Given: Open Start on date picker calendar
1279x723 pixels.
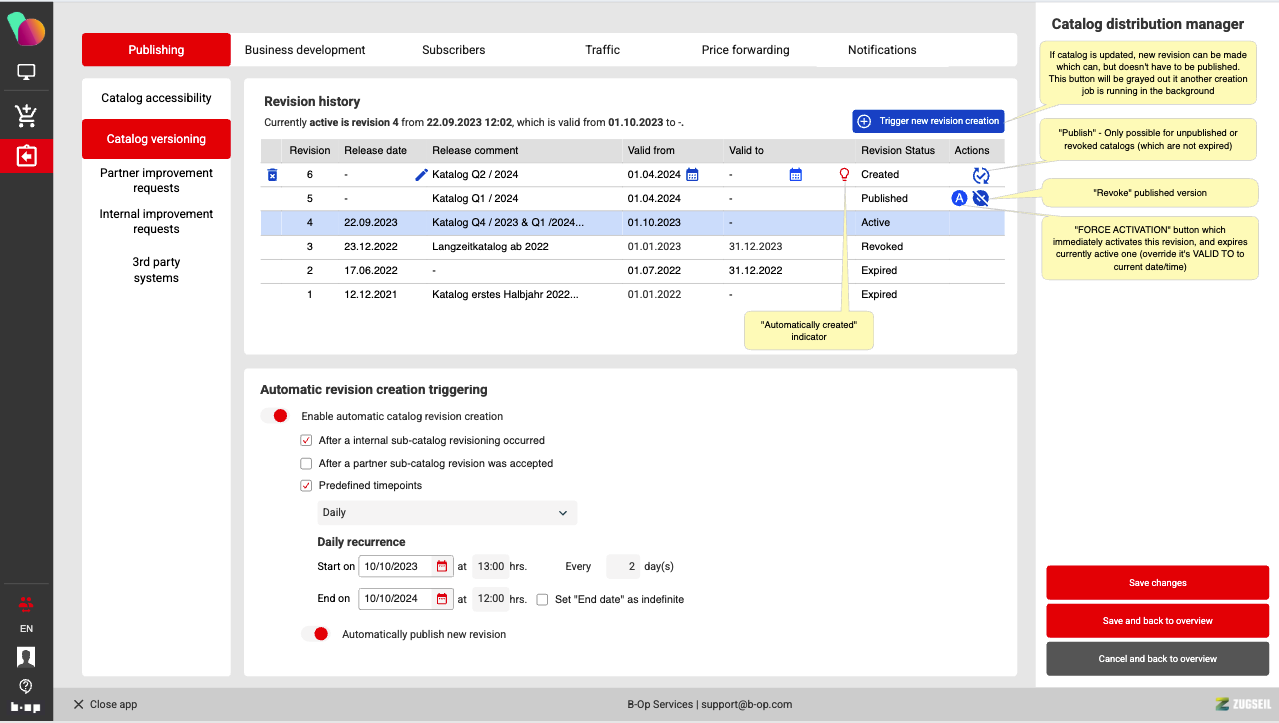Looking at the screenshot, I should coord(442,566).
